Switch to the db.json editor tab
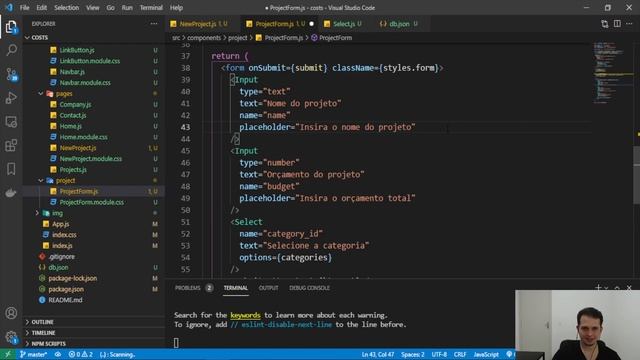The height and width of the screenshot is (360, 640). [399, 24]
